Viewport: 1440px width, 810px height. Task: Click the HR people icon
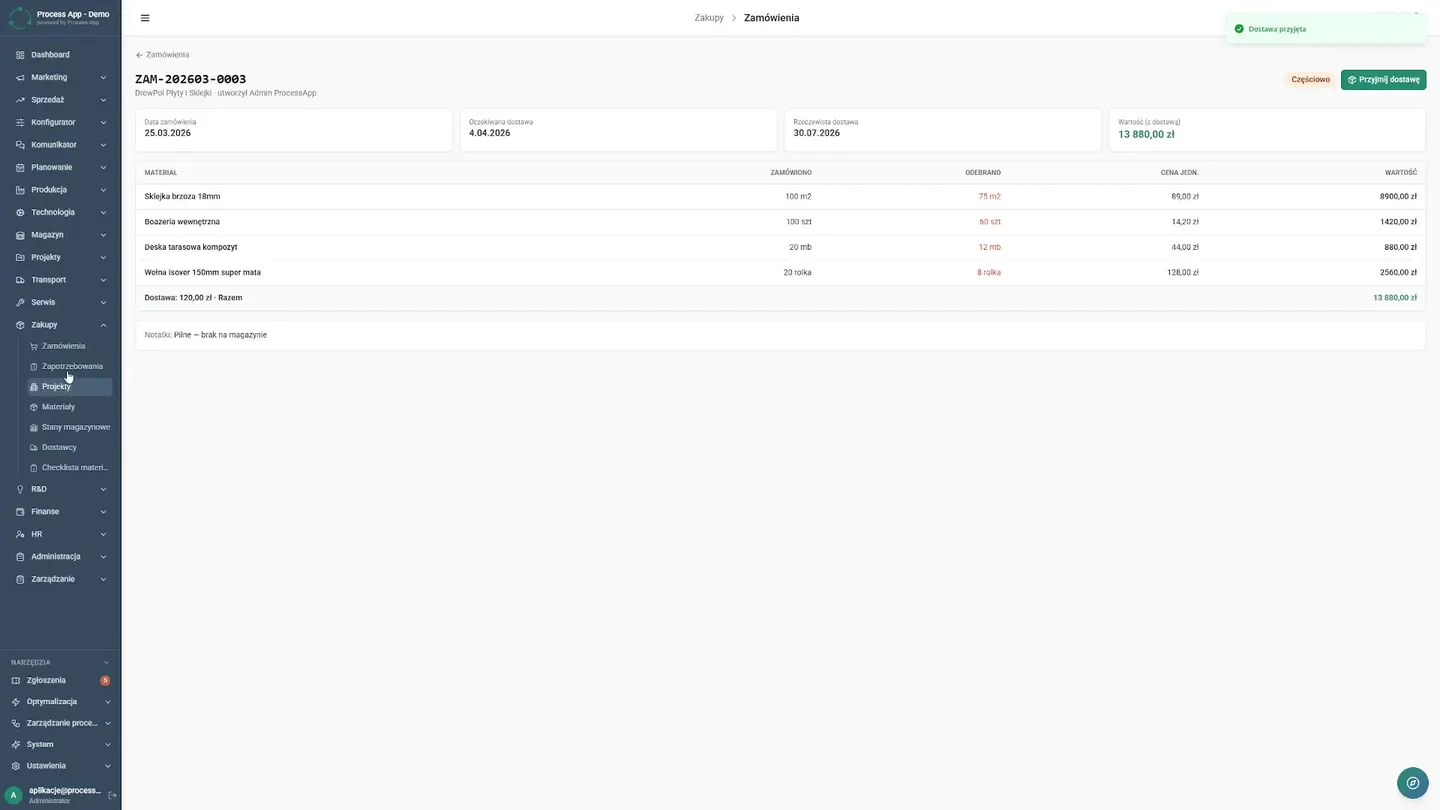(20, 534)
